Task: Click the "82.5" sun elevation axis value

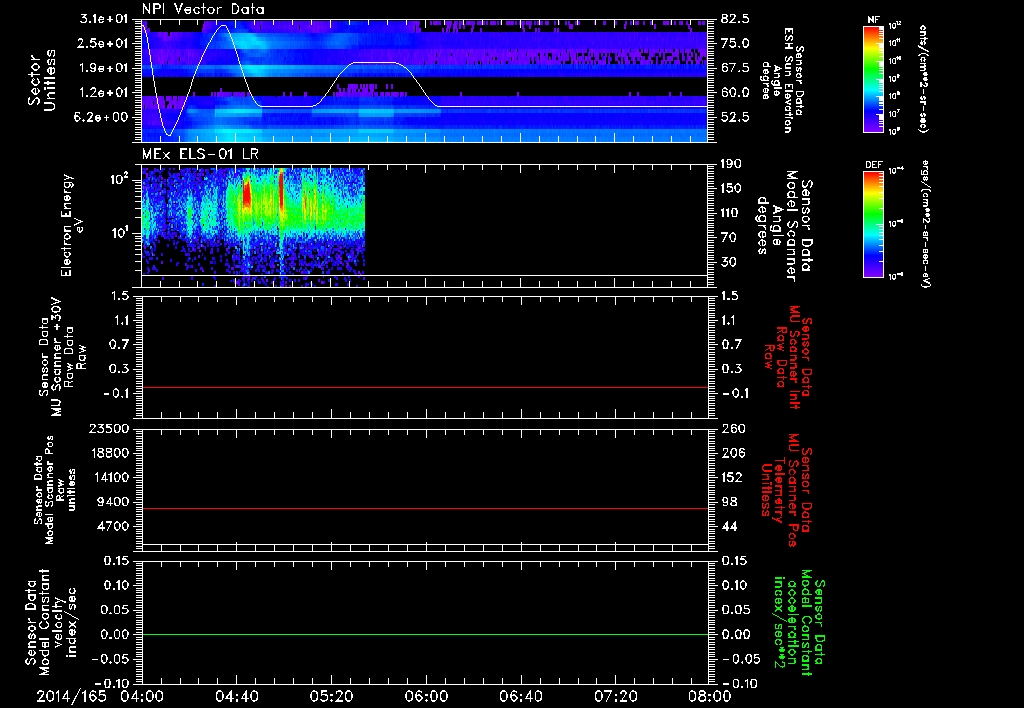Action: [735, 19]
